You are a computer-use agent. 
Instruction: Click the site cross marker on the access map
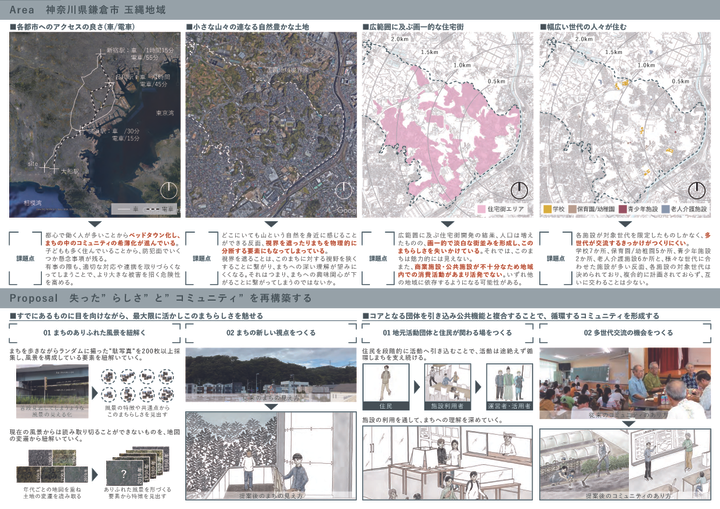click(45, 167)
